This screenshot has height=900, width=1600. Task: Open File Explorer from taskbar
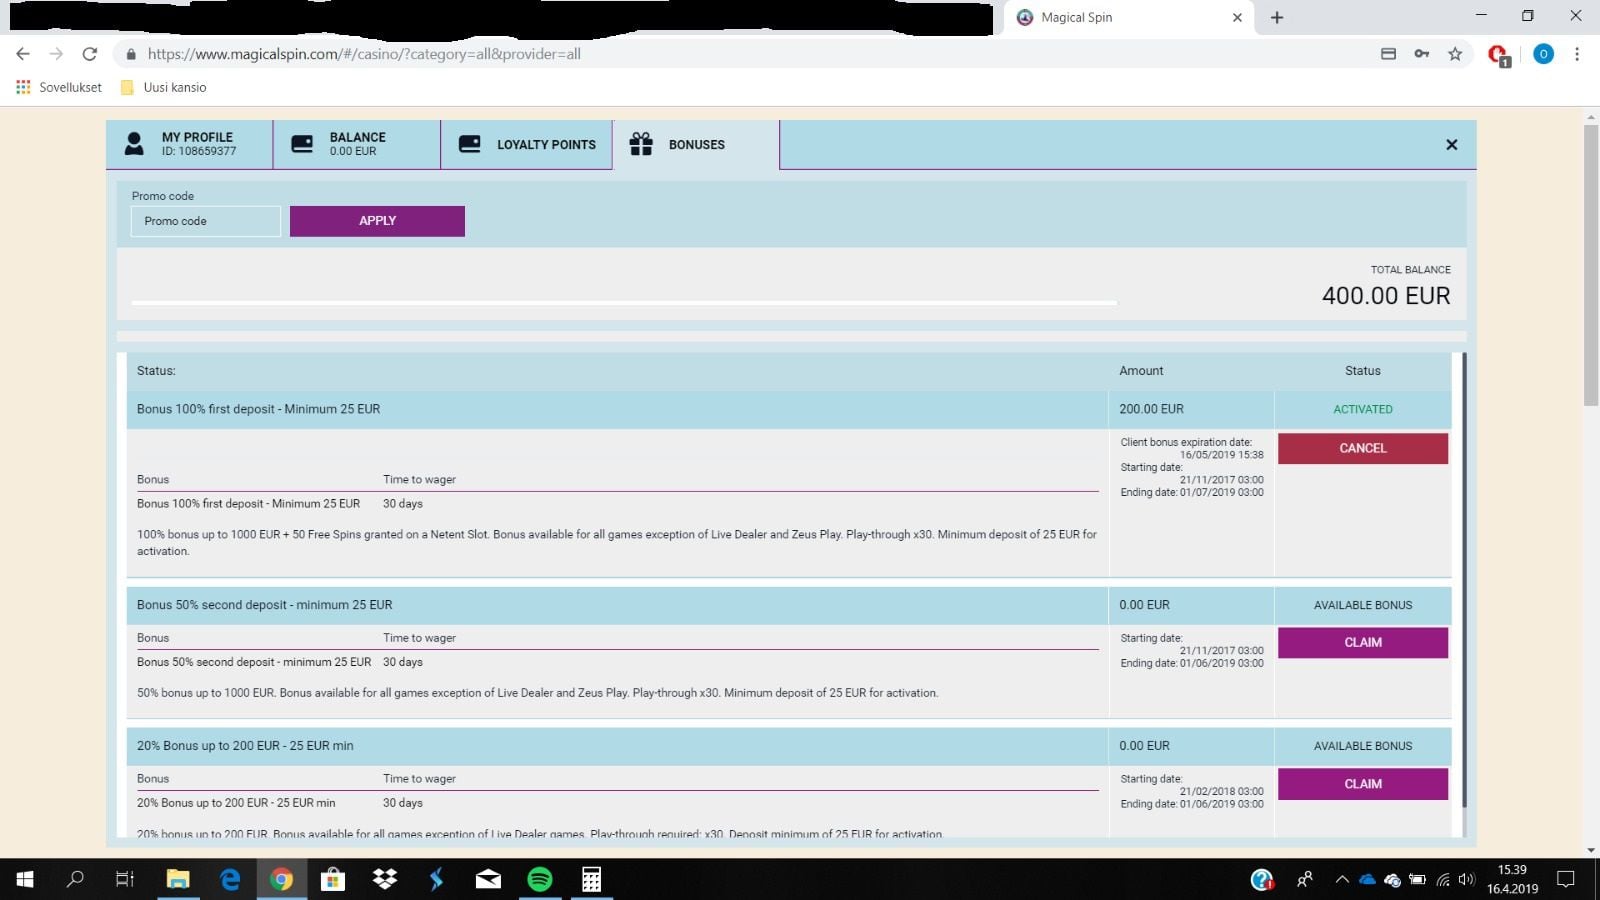click(x=178, y=879)
